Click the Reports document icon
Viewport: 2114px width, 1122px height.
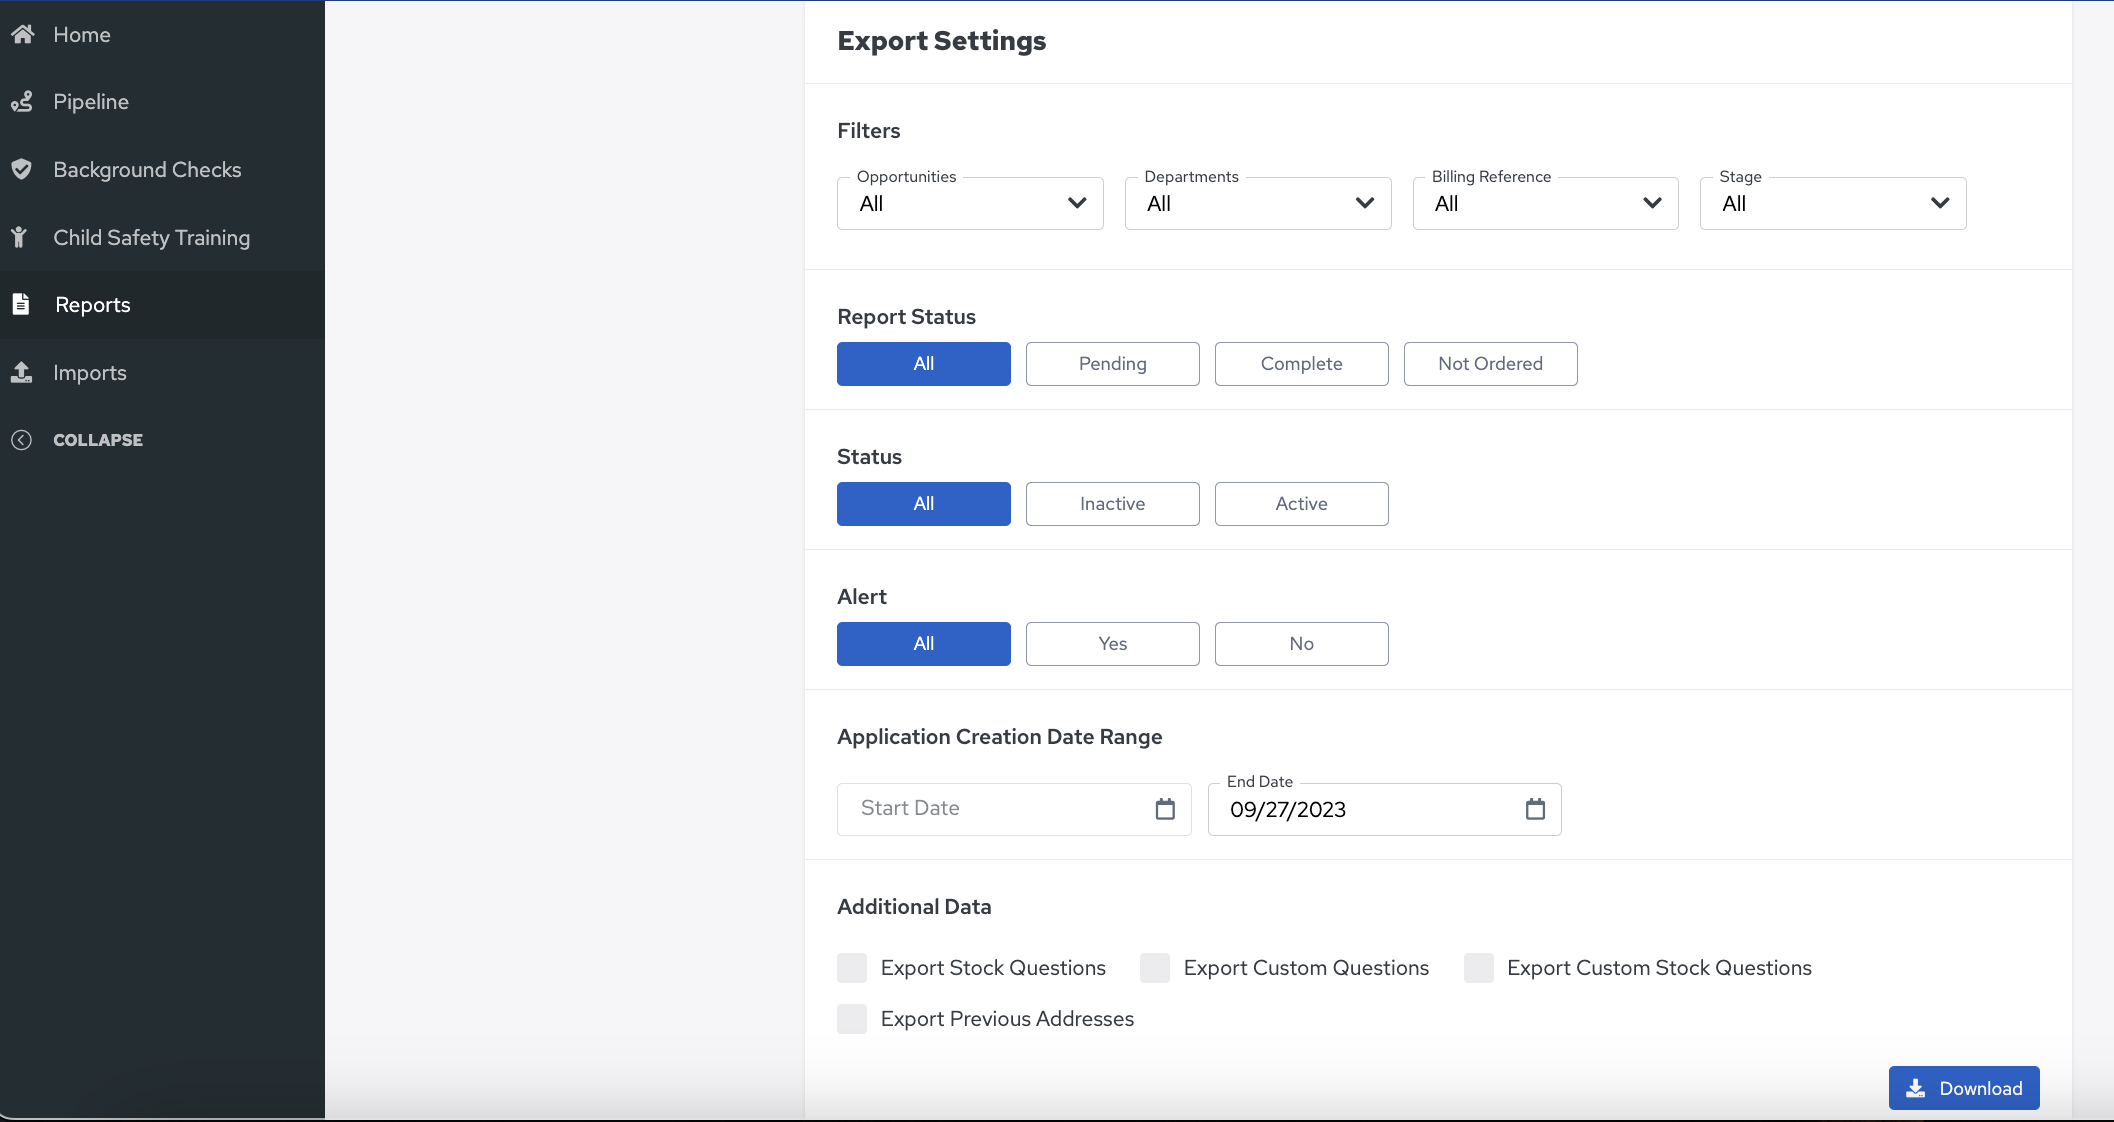(x=21, y=304)
